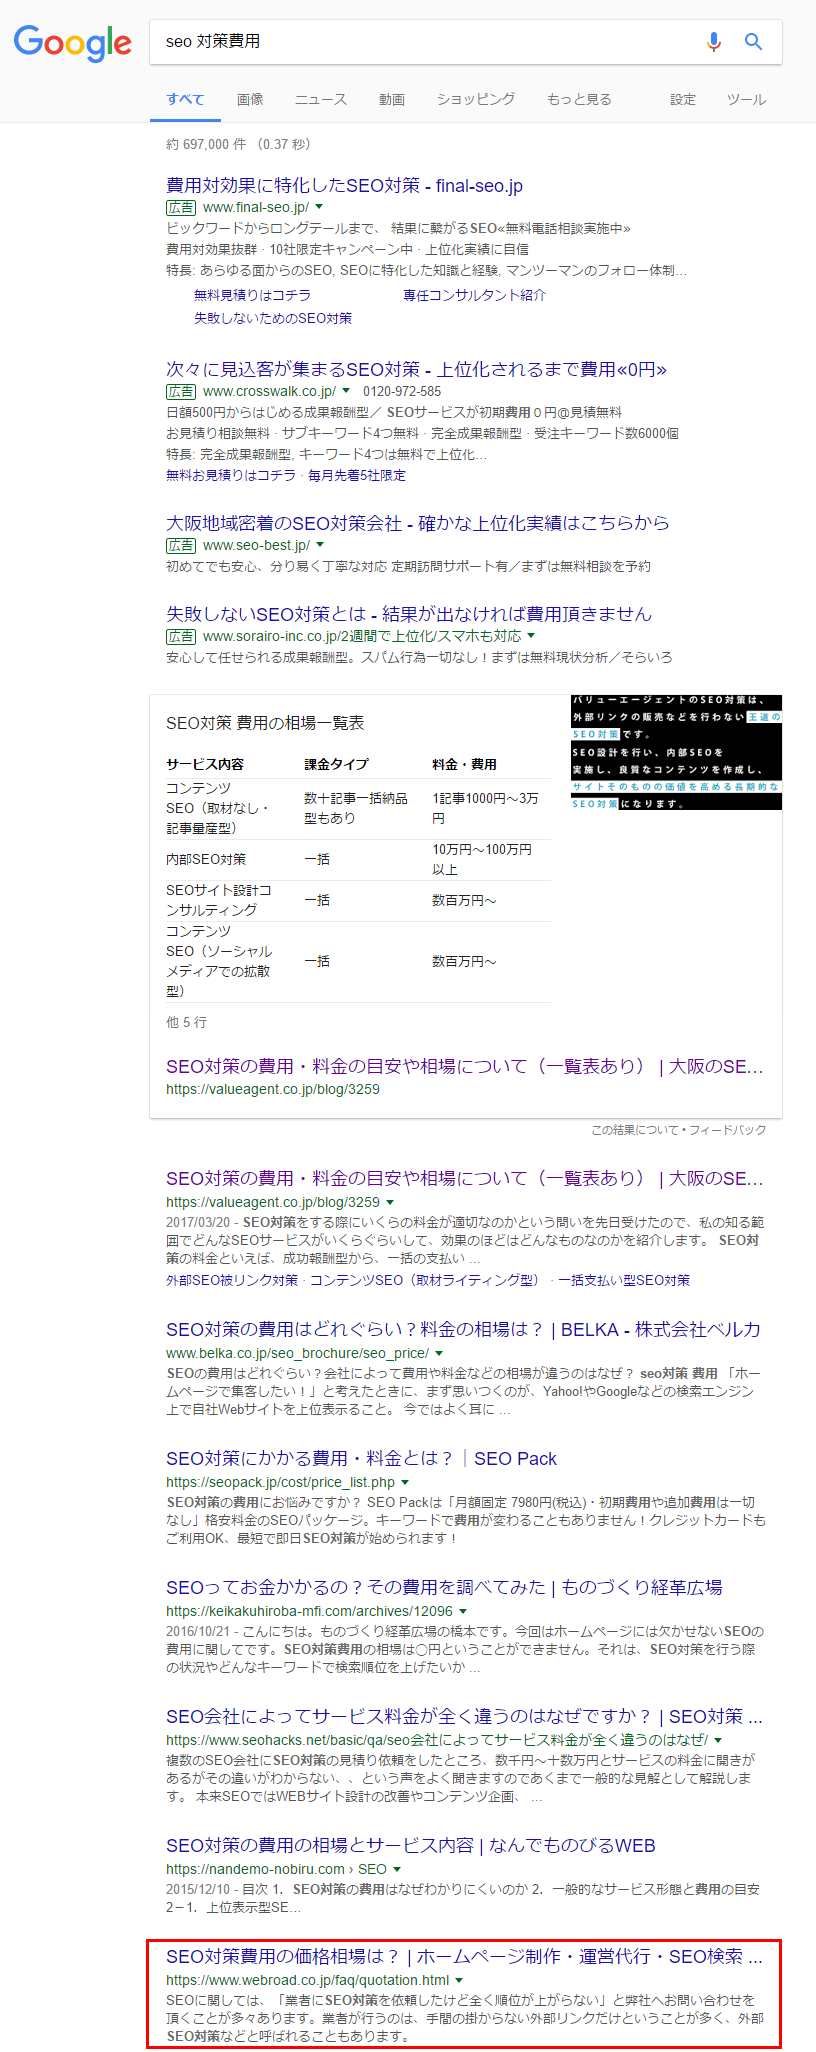Open the dropdown arrow after the green valueagent.co.jp/blog/3259 URL
The height and width of the screenshot is (2052, 816).
coord(390,1202)
